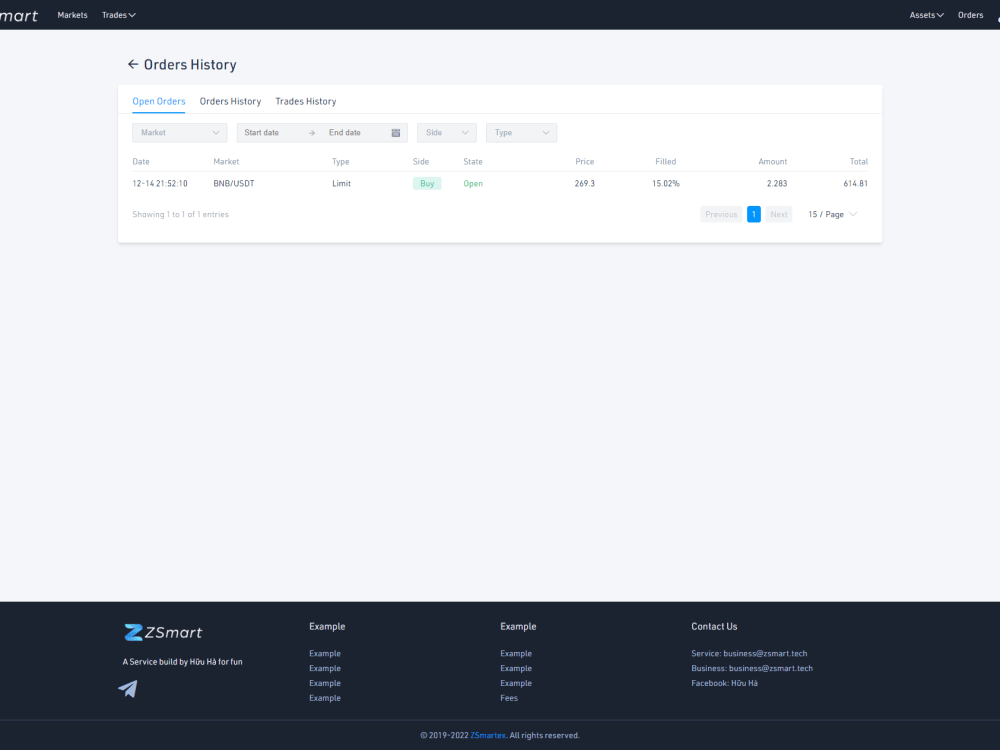The width and height of the screenshot is (1000, 750).
Task: Switch to the Trades History tab
Action: (305, 101)
